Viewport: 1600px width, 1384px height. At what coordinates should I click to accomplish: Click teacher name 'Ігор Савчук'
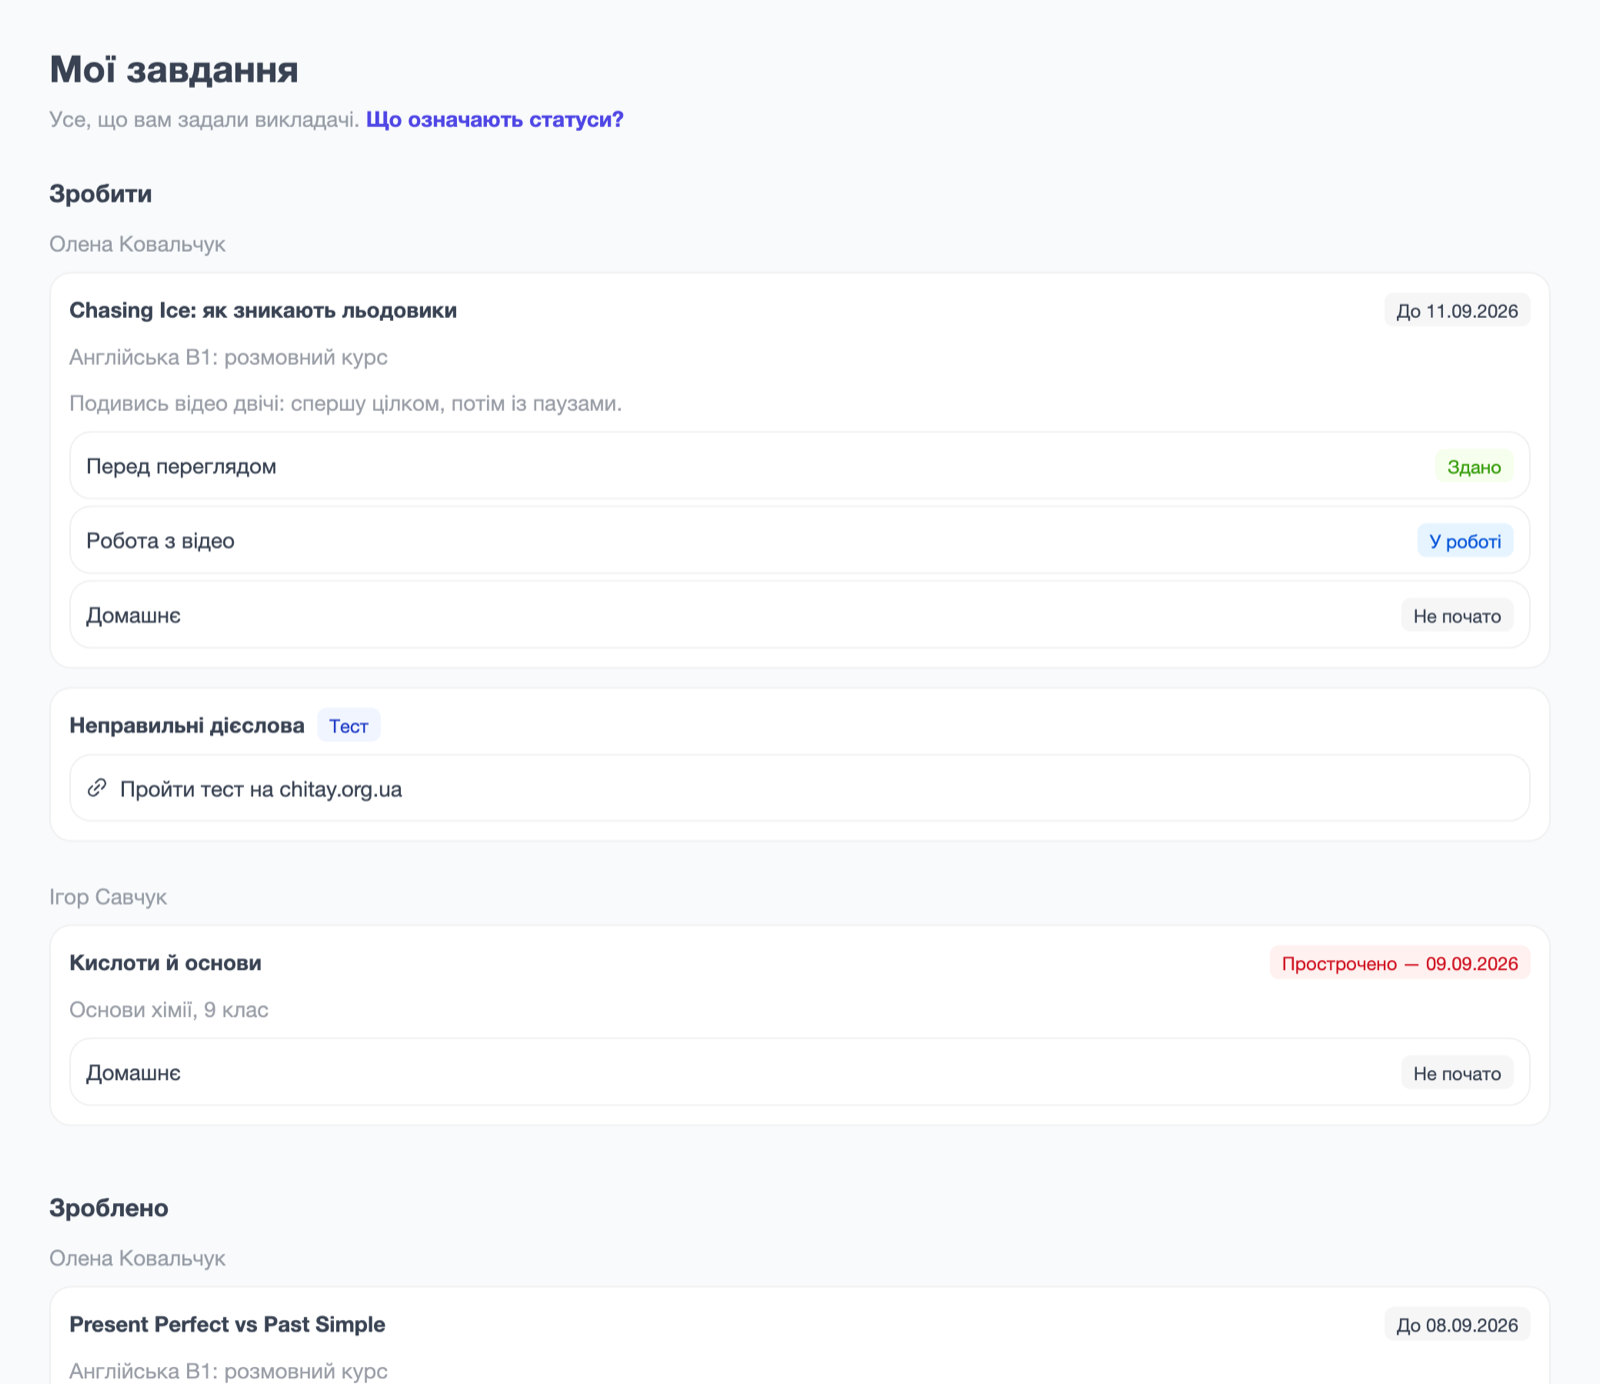108,897
